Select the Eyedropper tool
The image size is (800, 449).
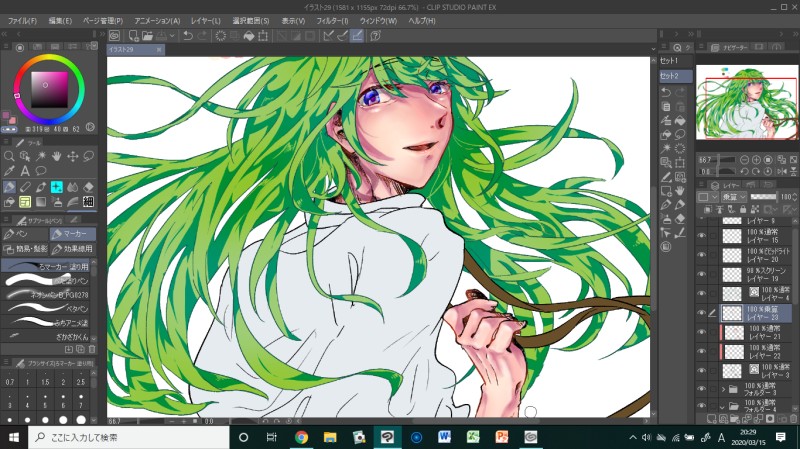(9, 171)
